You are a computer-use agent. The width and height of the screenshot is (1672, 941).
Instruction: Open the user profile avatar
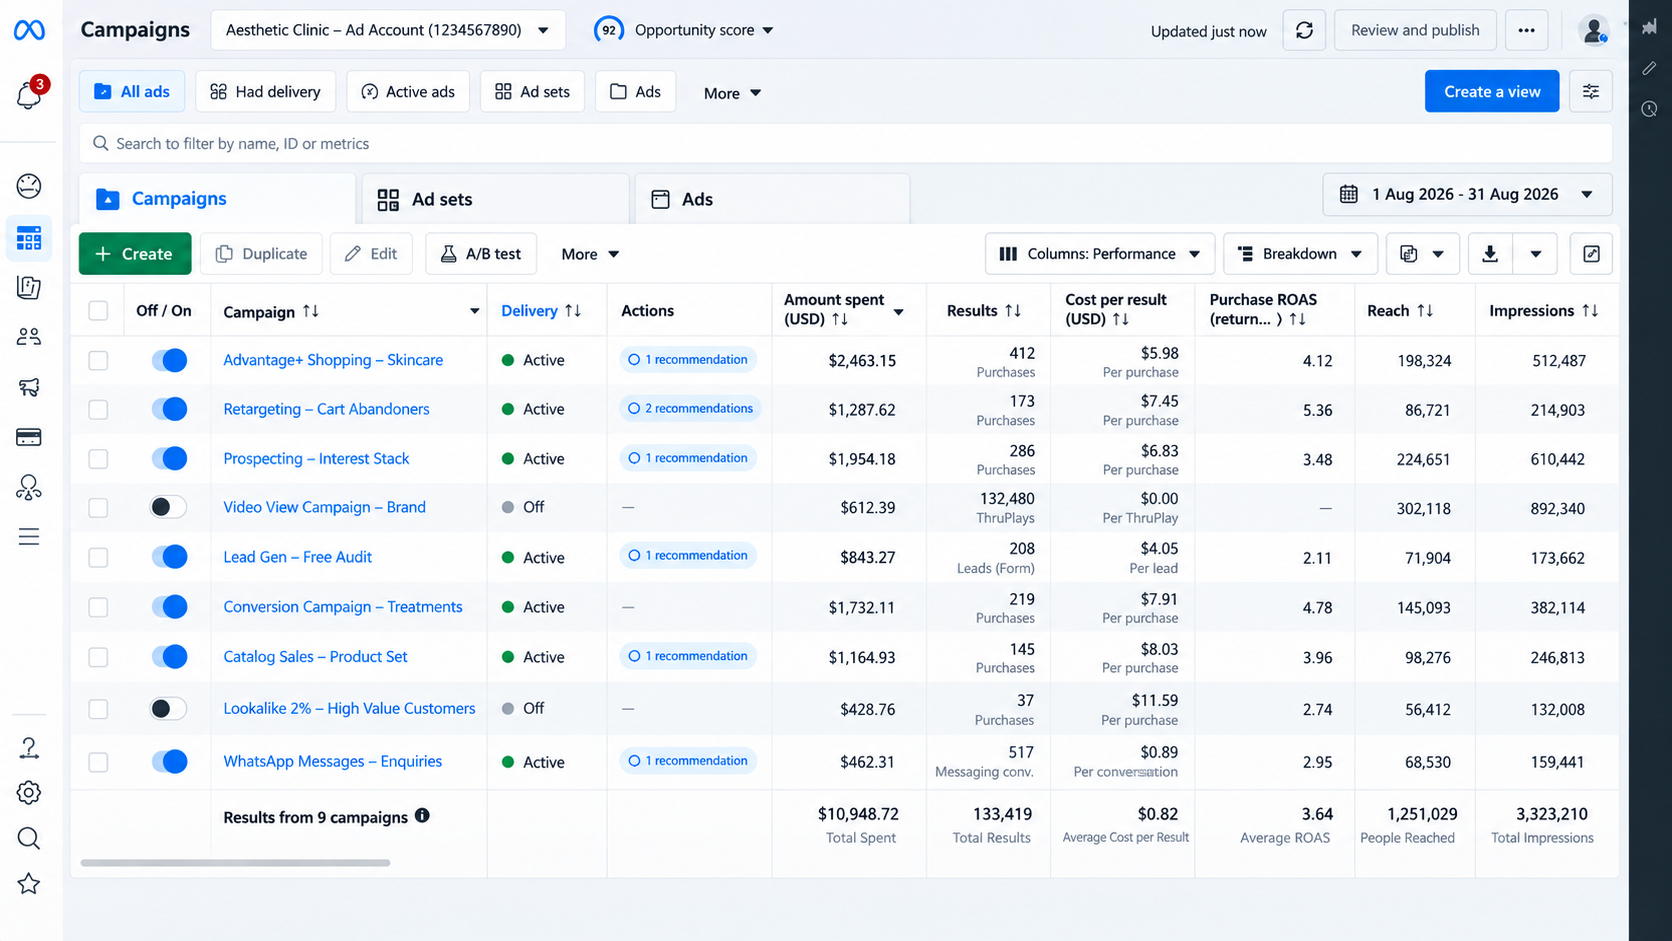(1593, 30)
